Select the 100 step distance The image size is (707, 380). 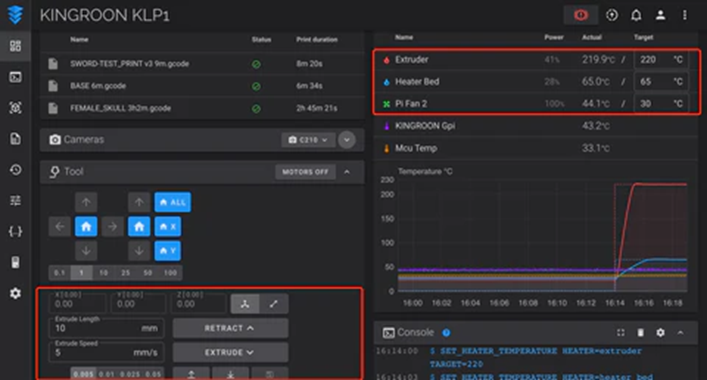(170, 273)
